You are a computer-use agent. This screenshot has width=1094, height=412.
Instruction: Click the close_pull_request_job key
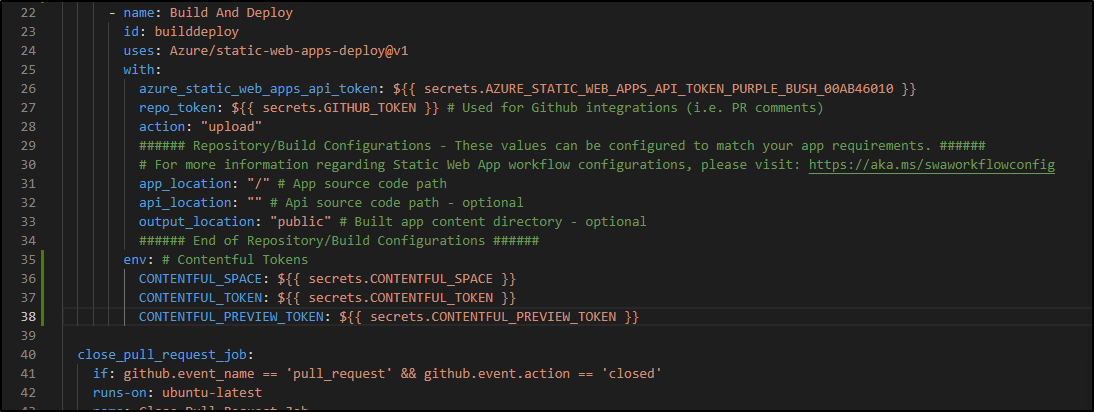tap(162, 355)
